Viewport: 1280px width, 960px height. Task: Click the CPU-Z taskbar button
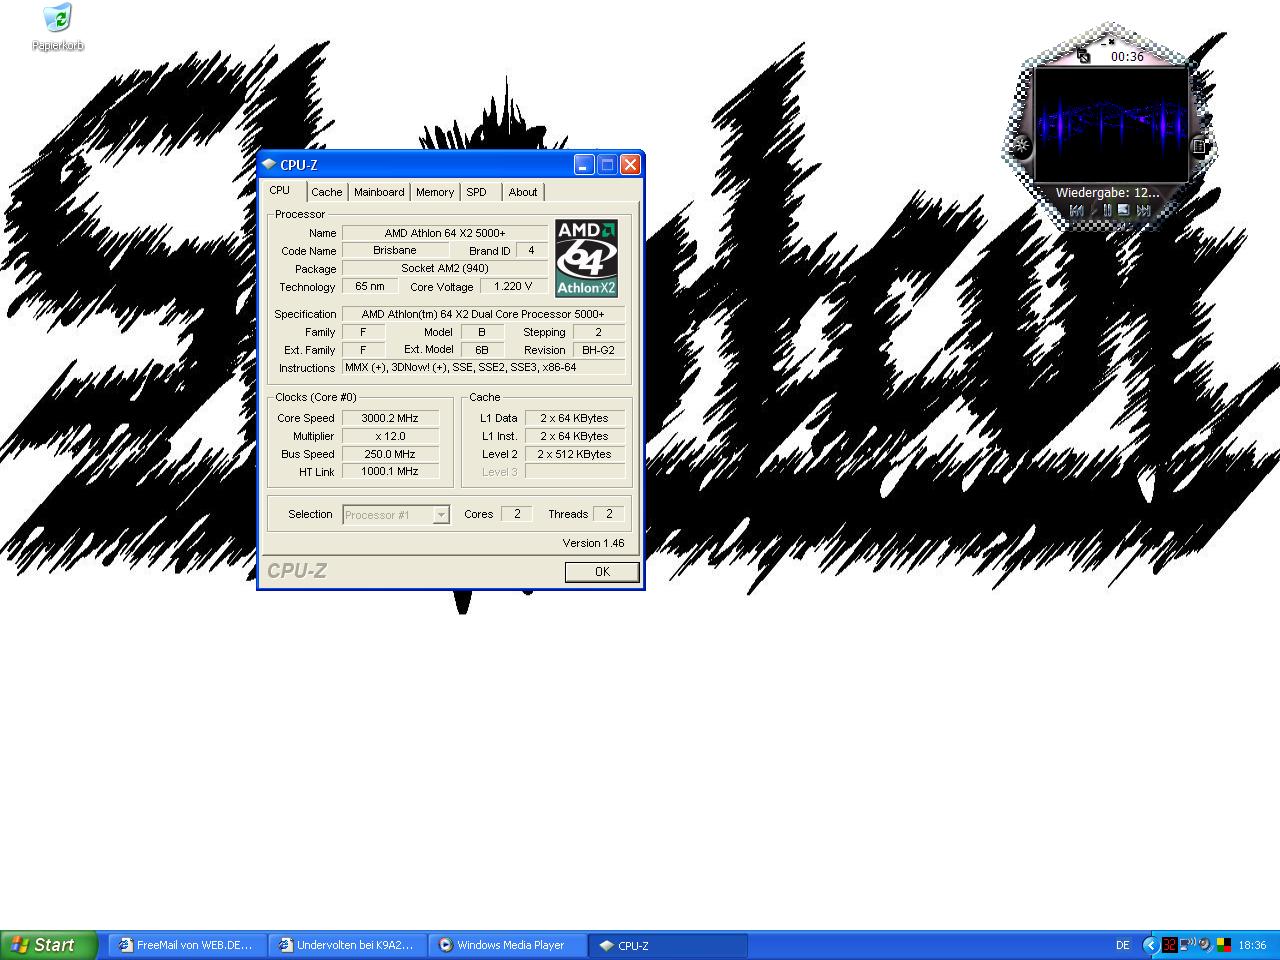(x=668, y=945)
